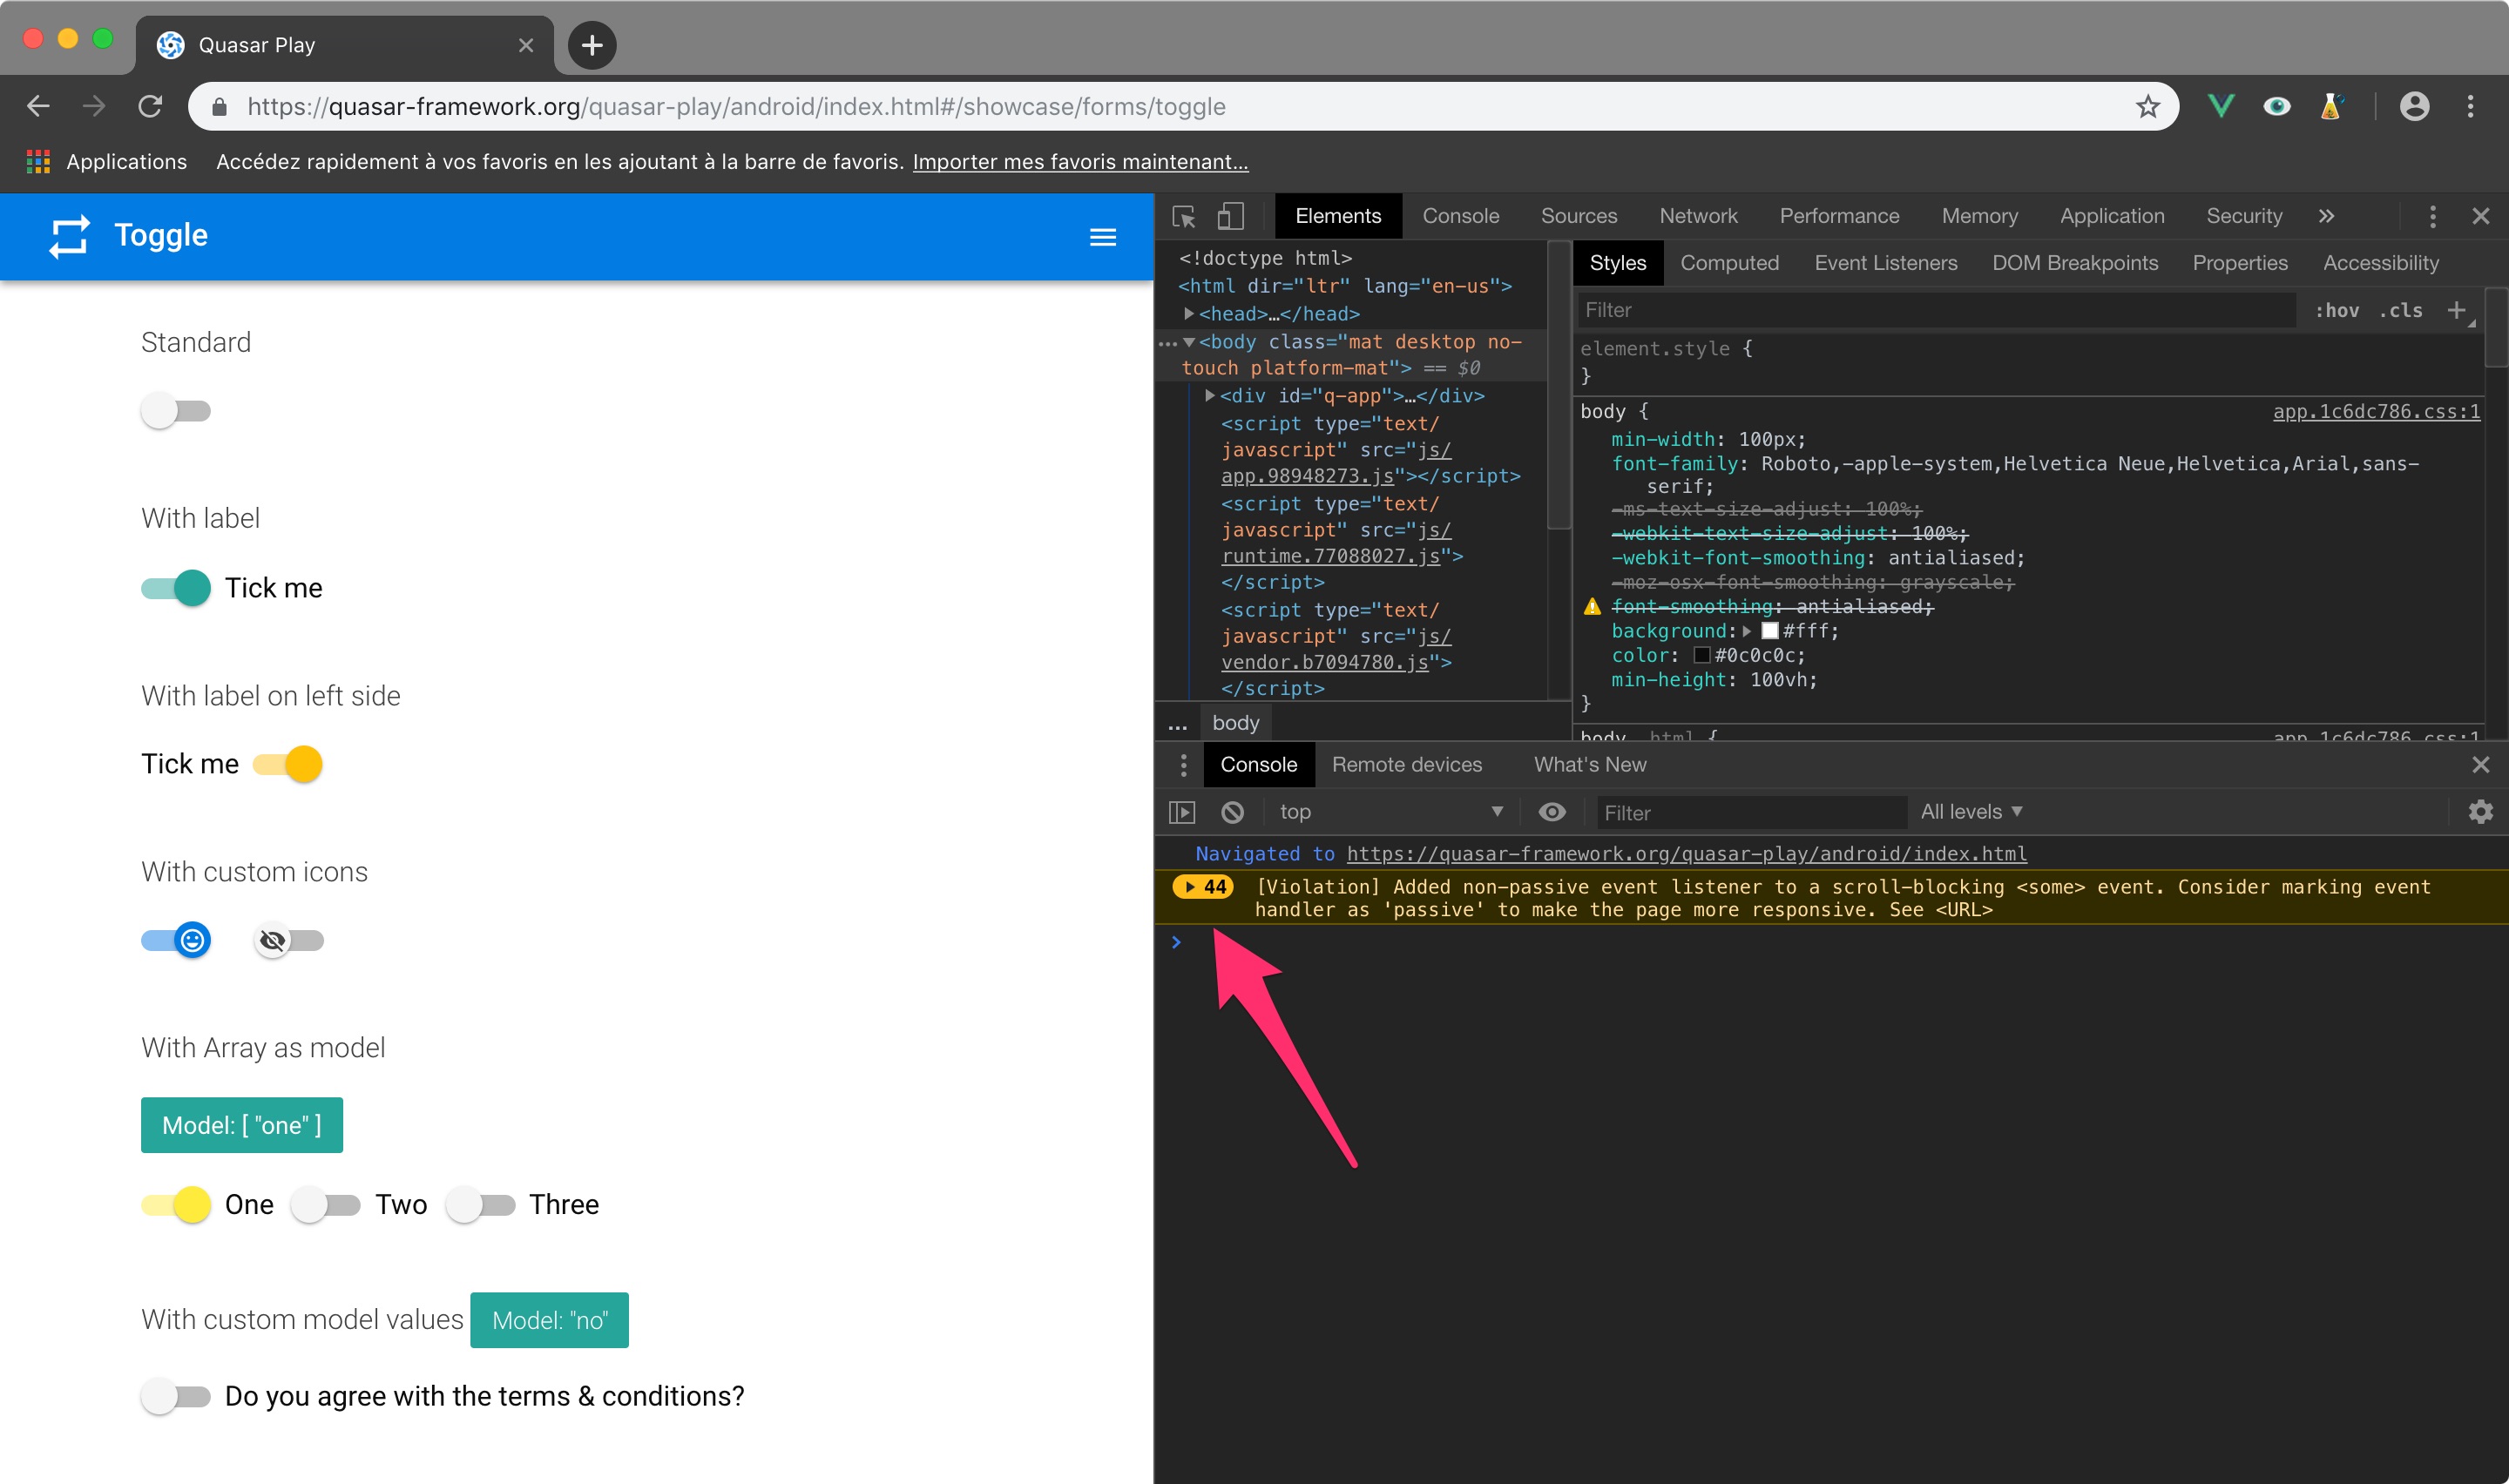Turn off the Tick me toggle
This screenshot has width=2509, height=1484.
click(176, 588)
